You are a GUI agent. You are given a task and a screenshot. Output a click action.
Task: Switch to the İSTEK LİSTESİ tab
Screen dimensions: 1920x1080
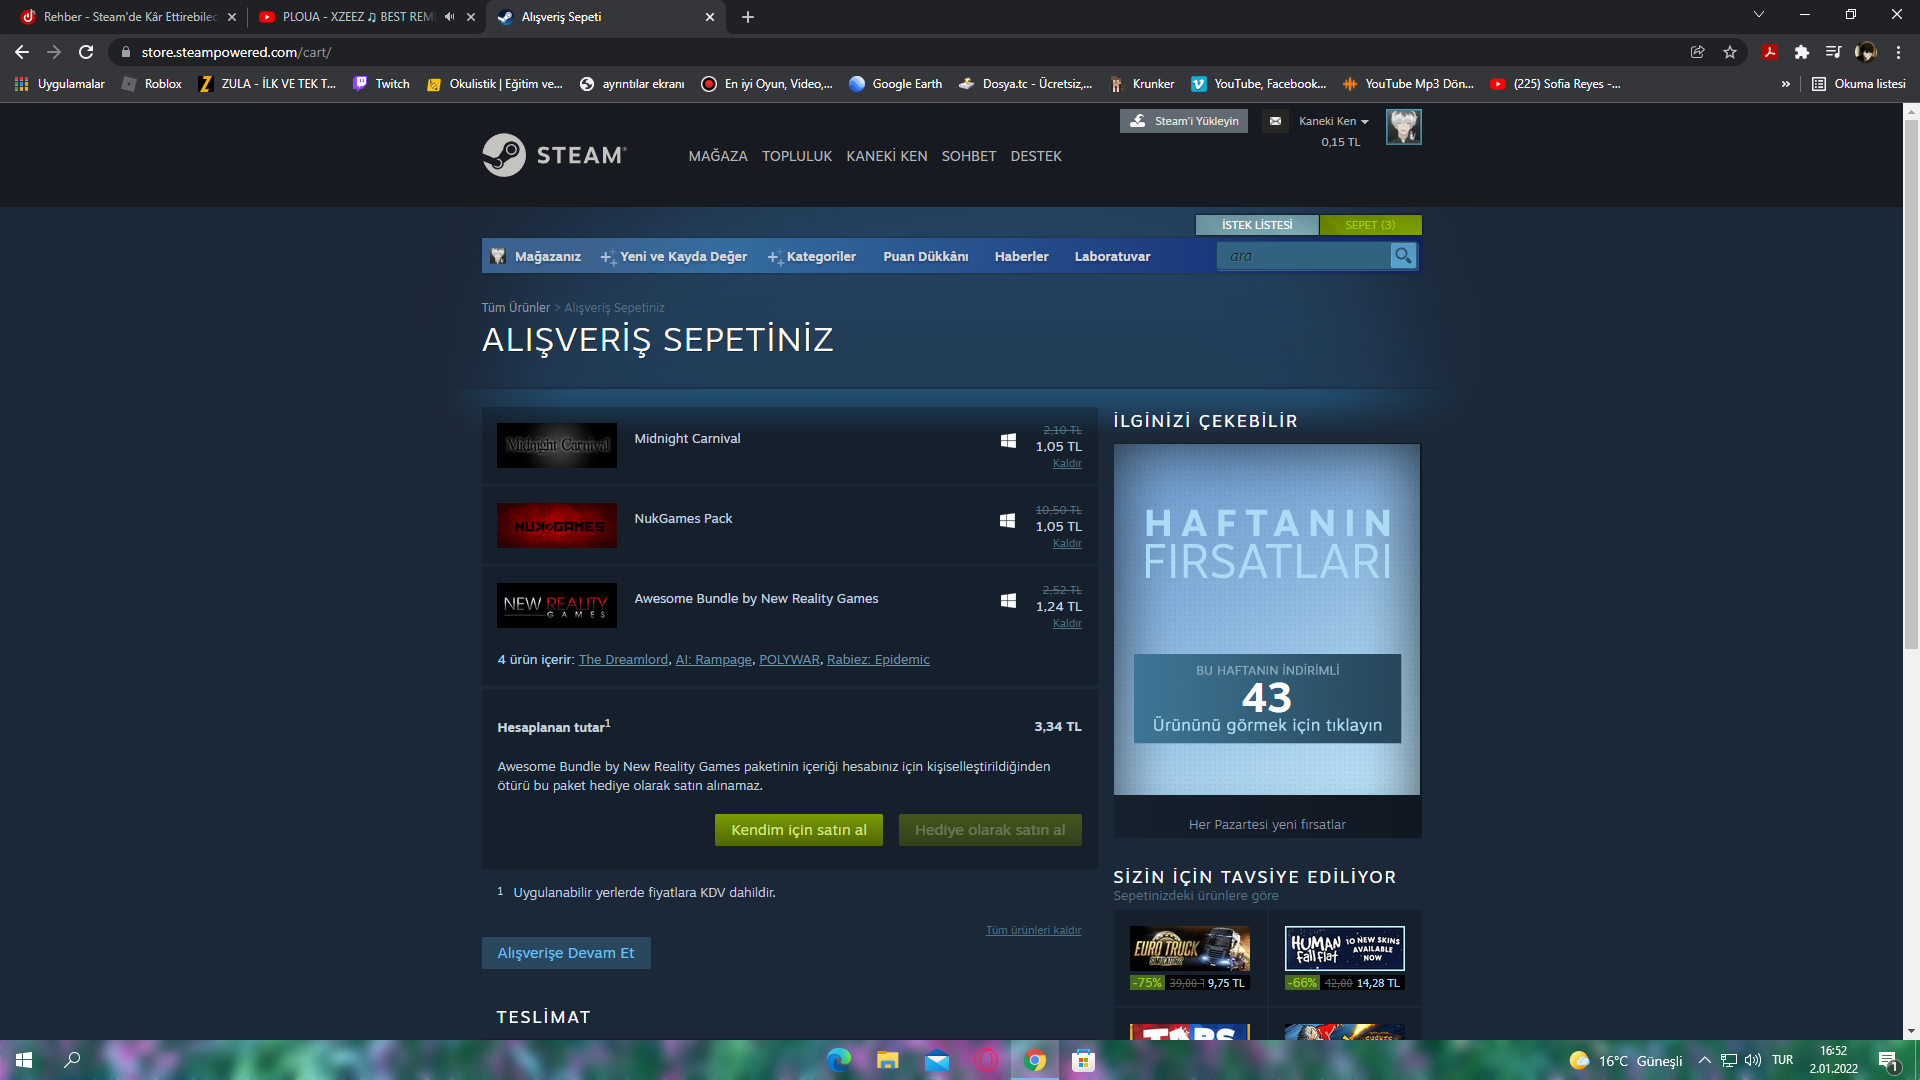(1256, 225)
